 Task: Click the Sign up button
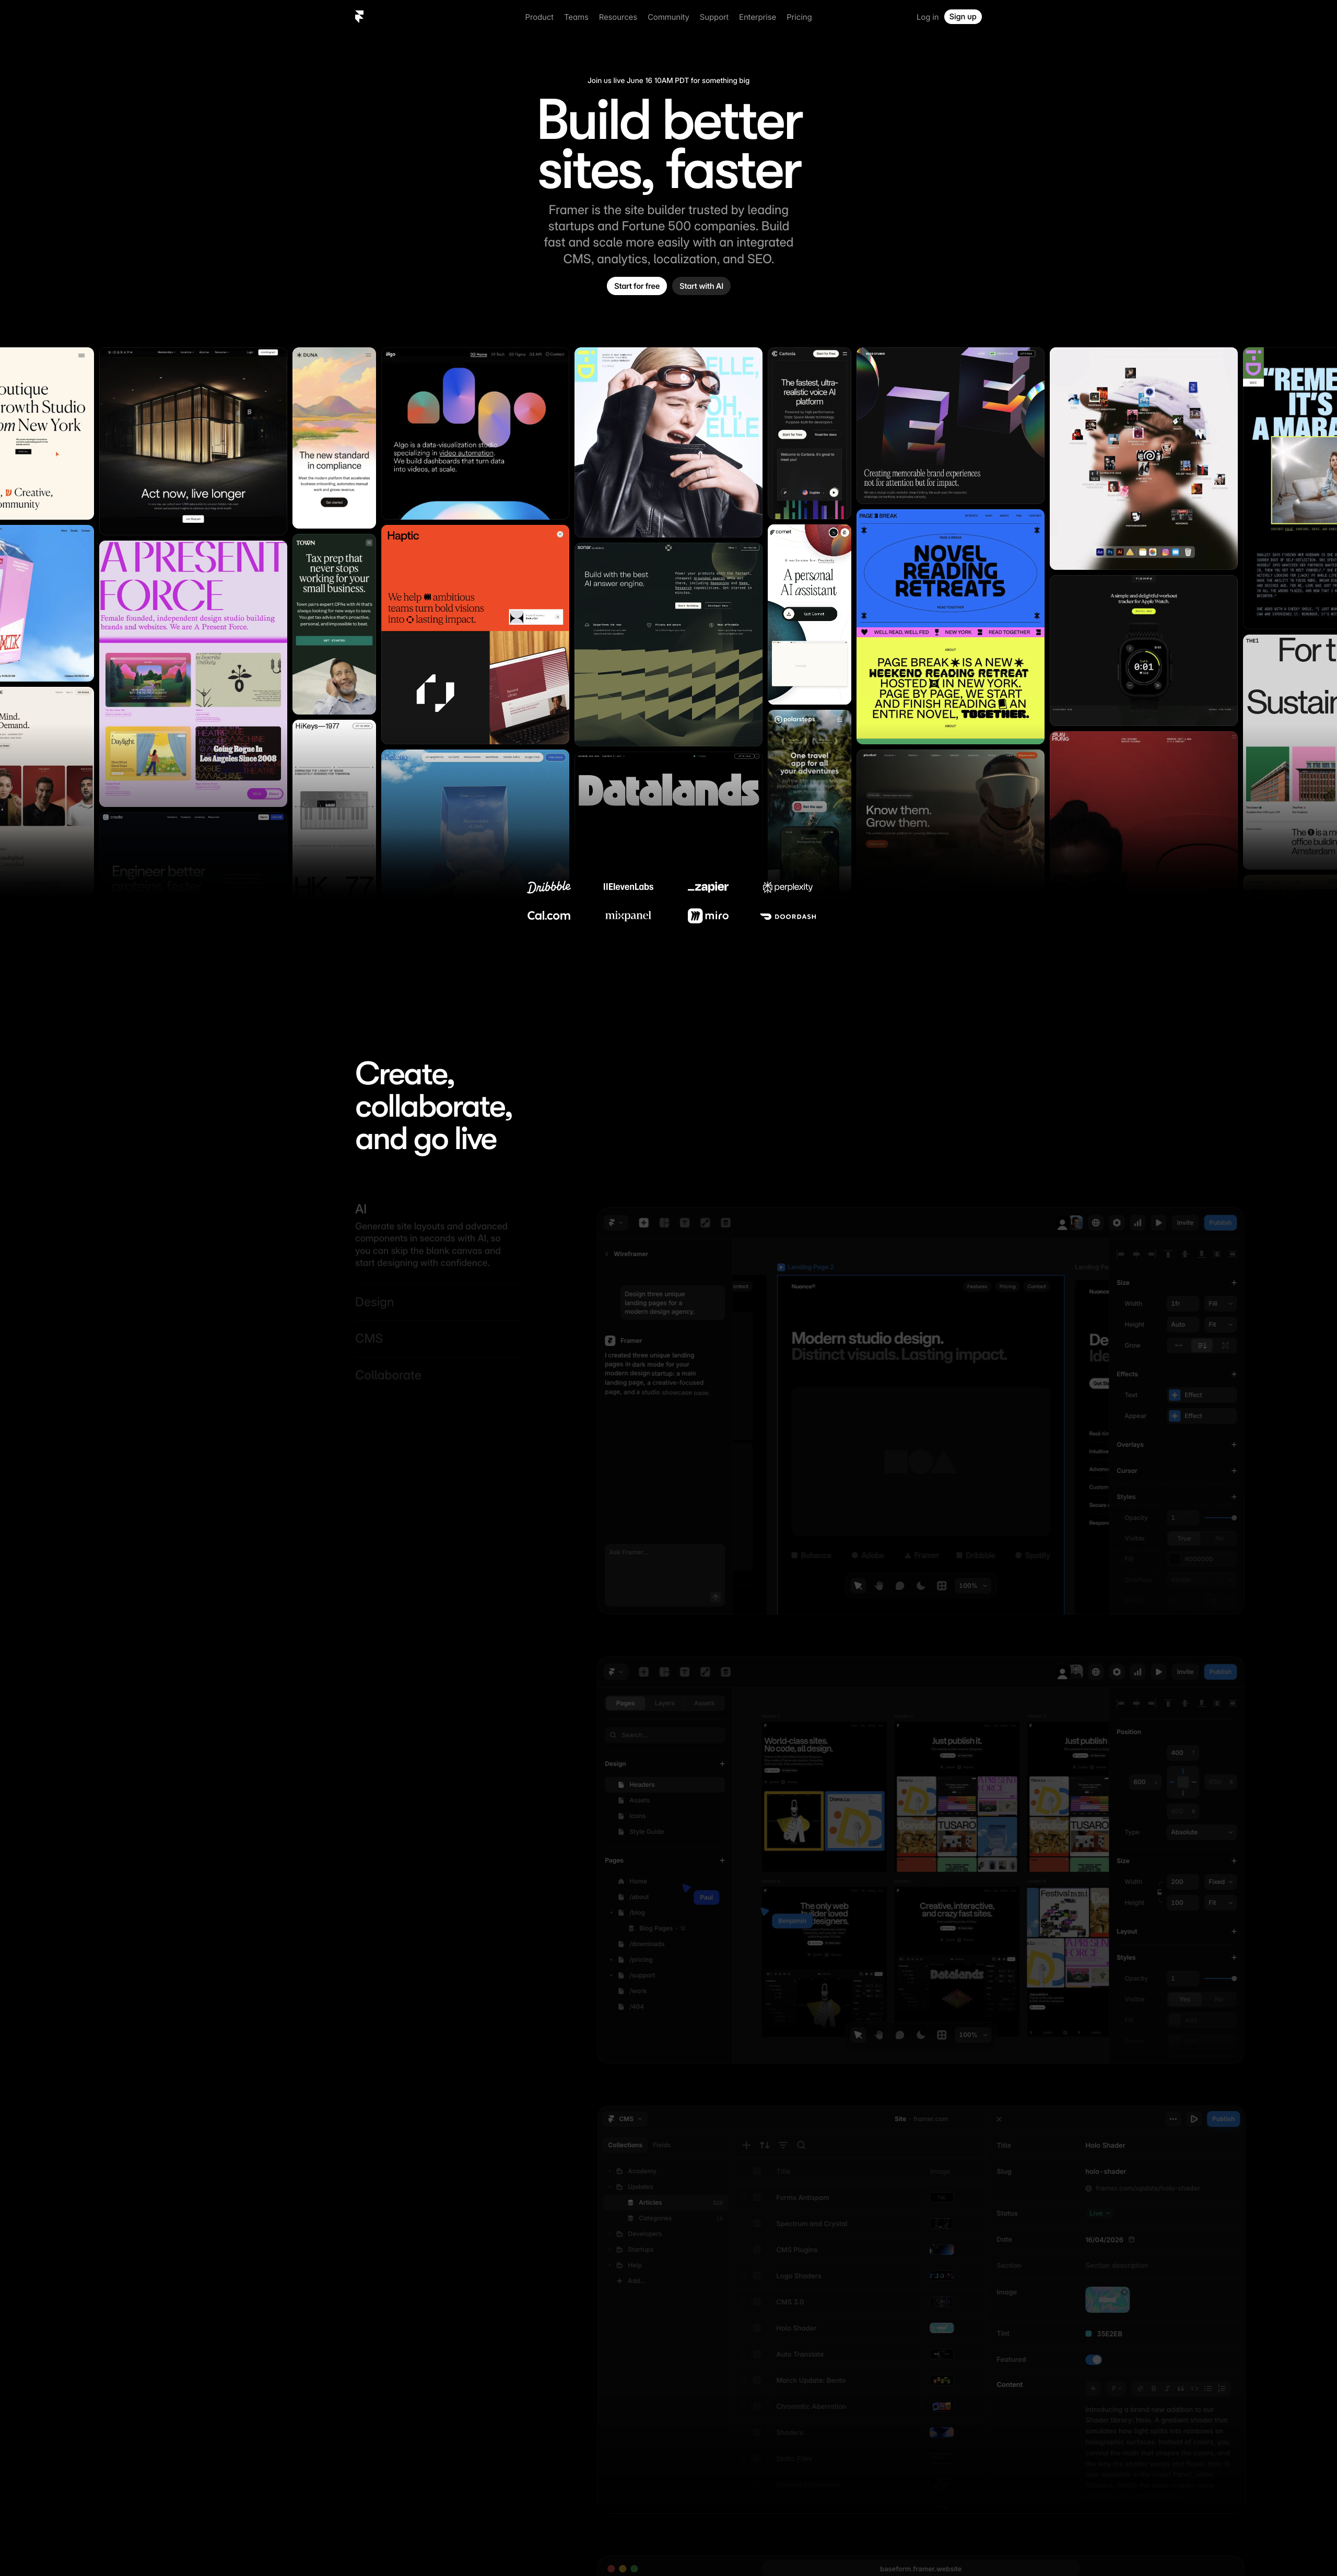(x=963, y=16)
